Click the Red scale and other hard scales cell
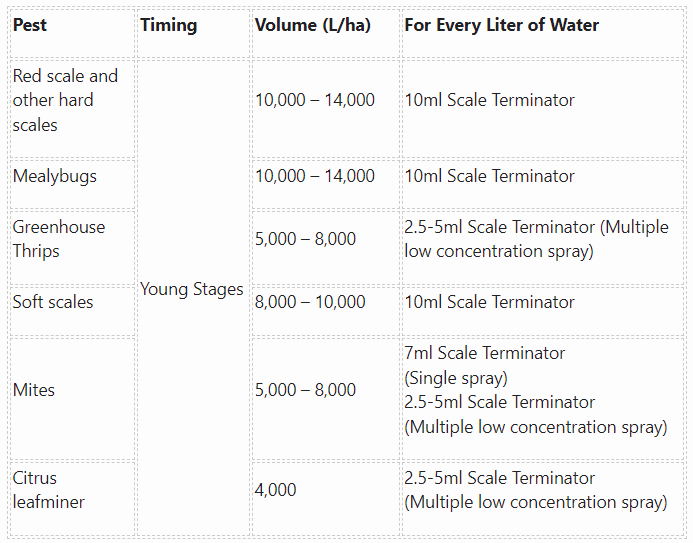Viewport: 693px width, 543px height. [72, 108]
